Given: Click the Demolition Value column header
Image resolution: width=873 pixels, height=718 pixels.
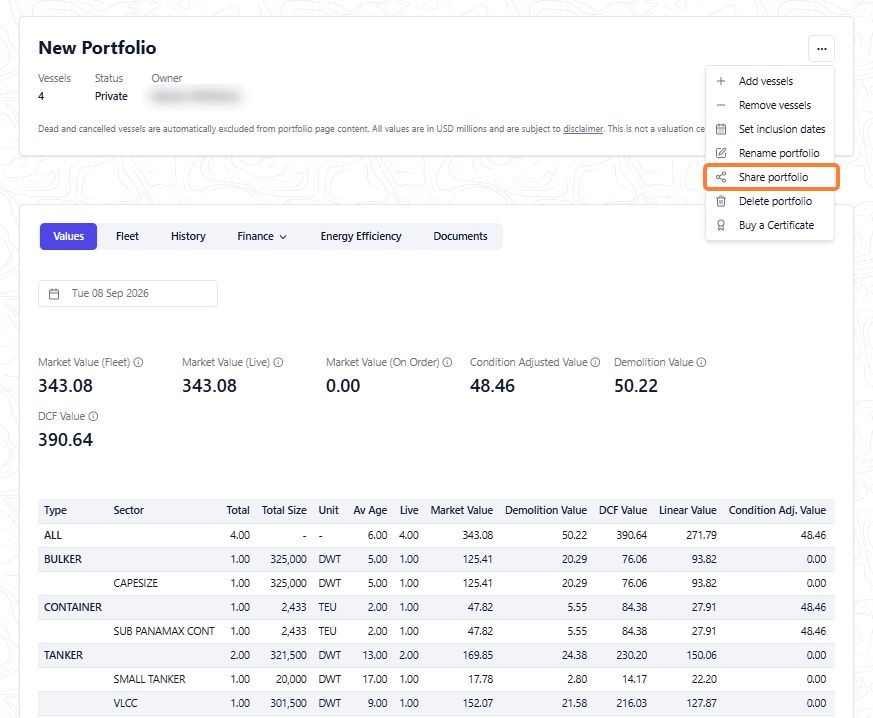Looking at the screenshot, I should point(546,510).
